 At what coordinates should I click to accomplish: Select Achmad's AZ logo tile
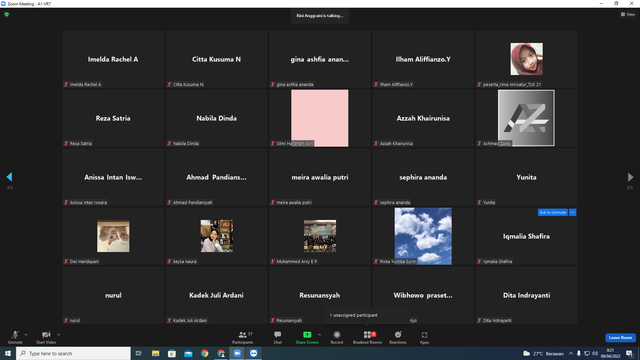click(x=526, y=118)
